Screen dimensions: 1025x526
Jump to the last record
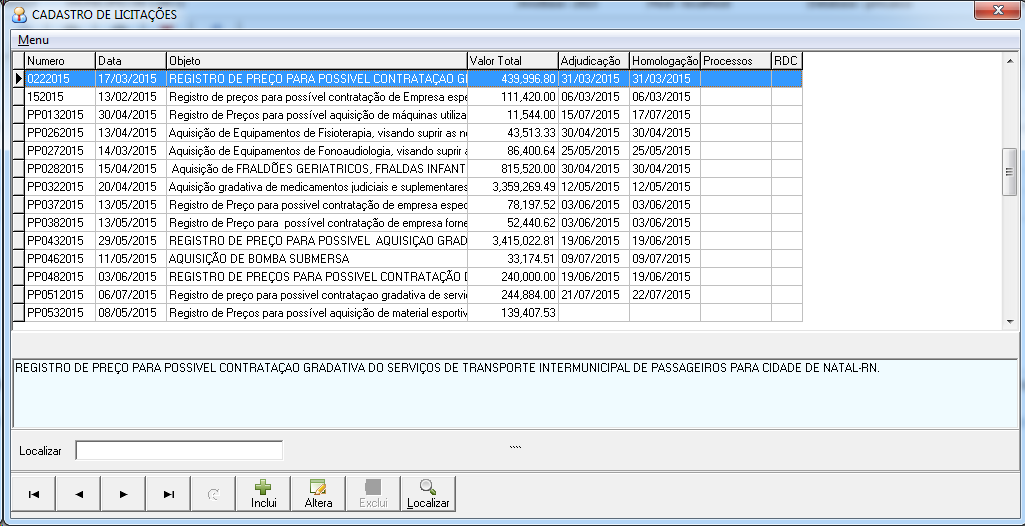(169, 494)
